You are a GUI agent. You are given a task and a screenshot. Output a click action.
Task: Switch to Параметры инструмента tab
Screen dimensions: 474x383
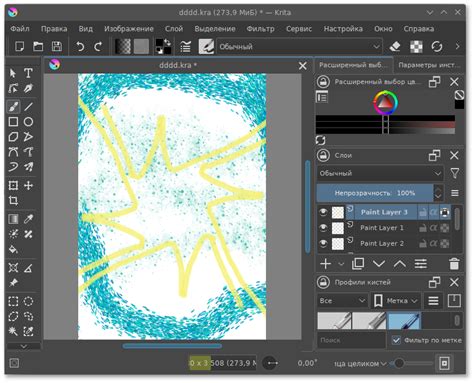click(x=428, y=65)
